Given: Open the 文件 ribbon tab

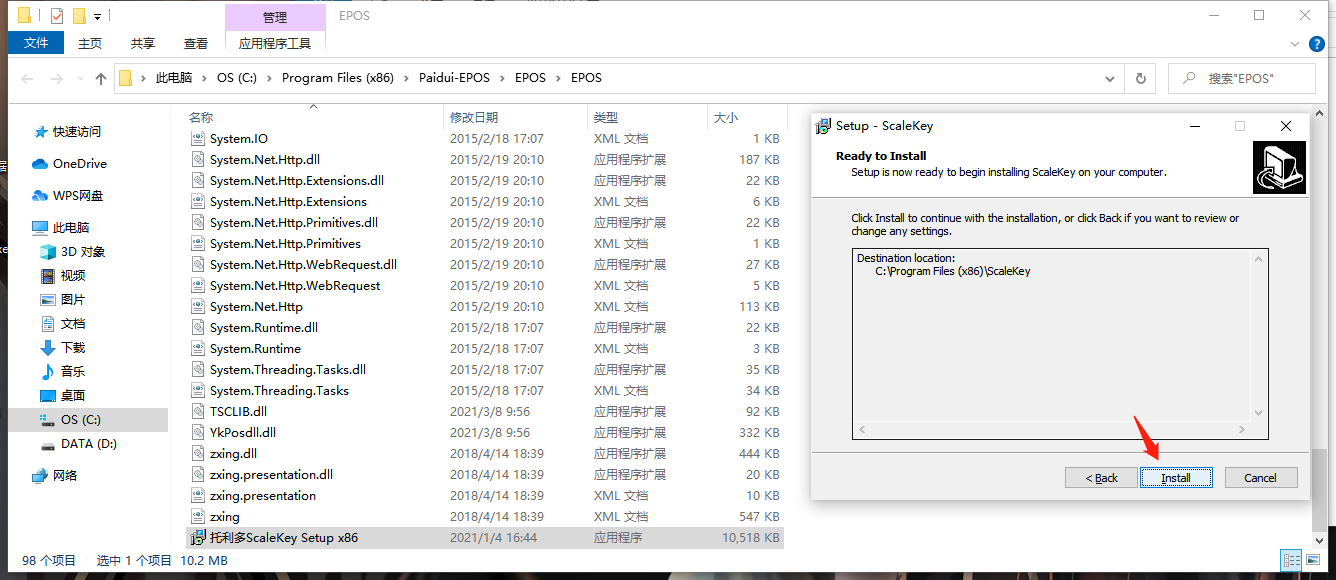Looking at the screenshot, I should point(36,43).
